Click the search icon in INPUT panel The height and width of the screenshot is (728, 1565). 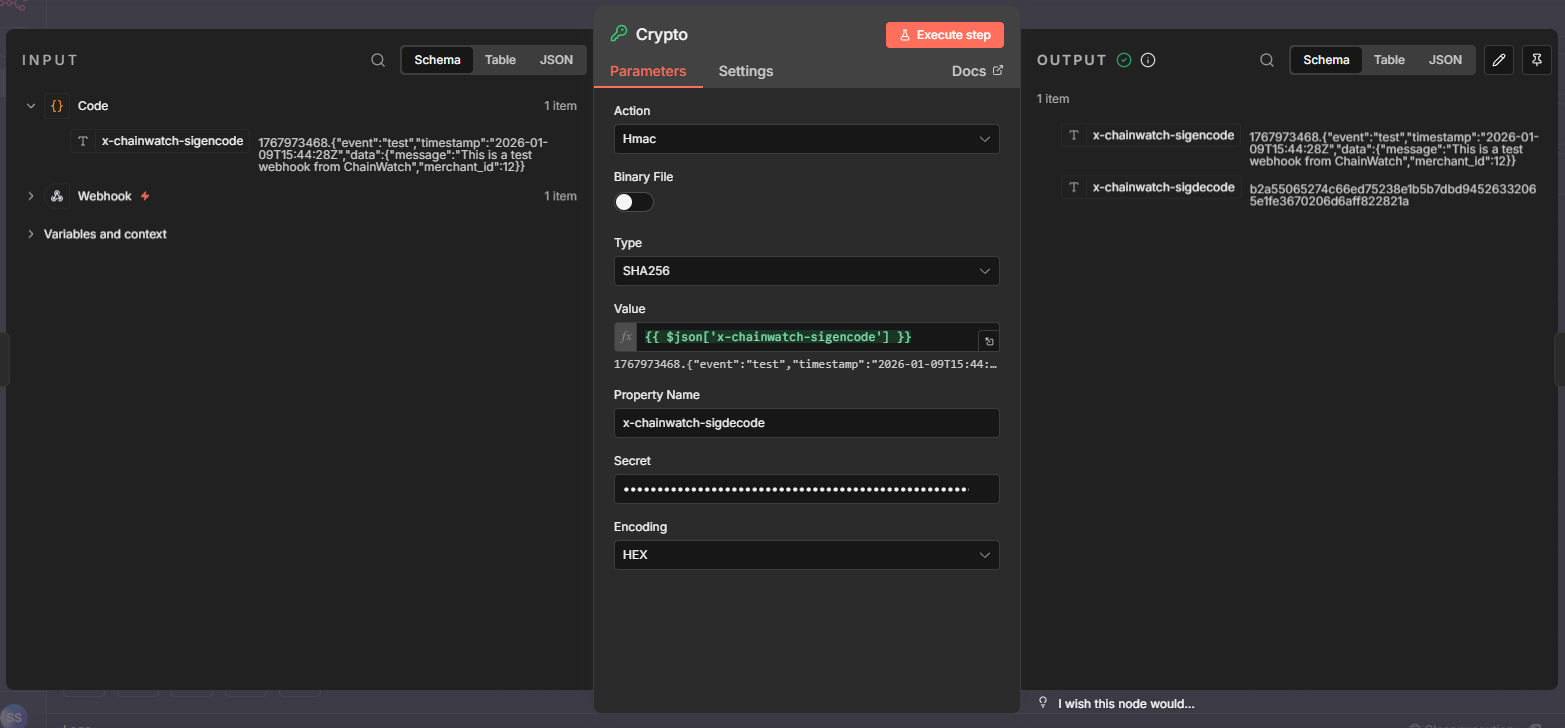pos(378,60)
